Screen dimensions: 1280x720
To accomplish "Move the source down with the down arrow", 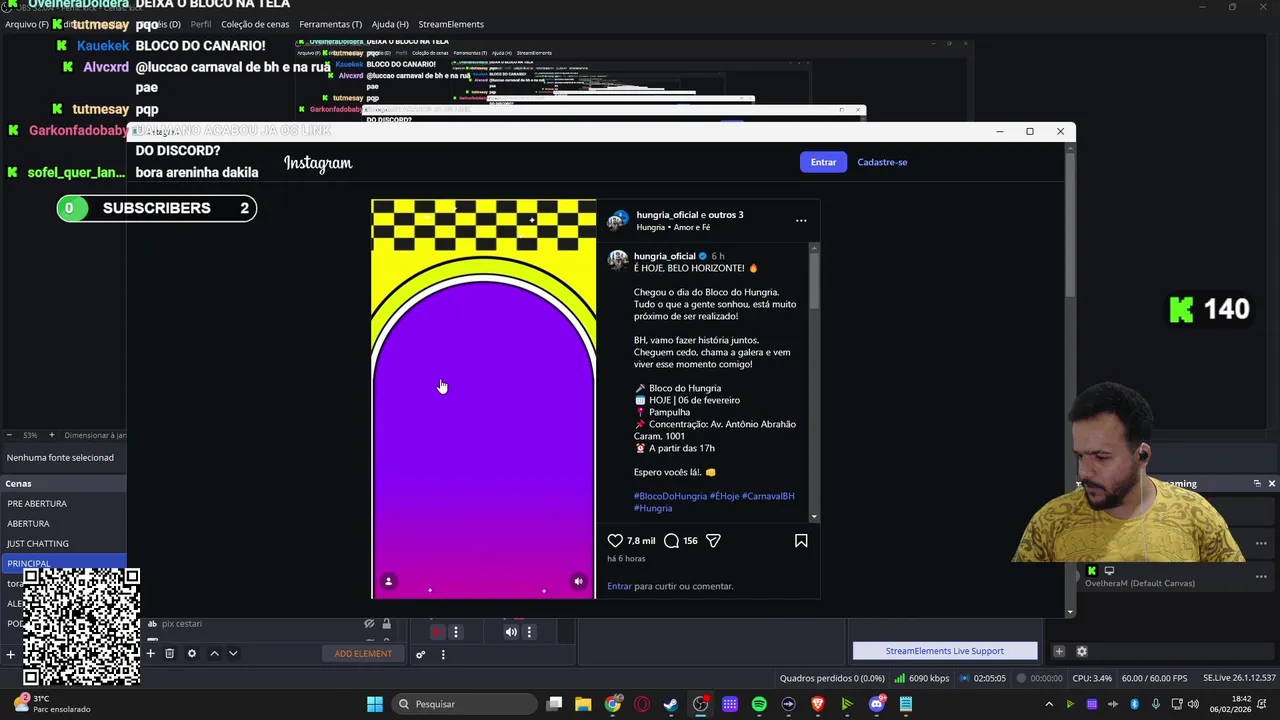I will [233, 654].
